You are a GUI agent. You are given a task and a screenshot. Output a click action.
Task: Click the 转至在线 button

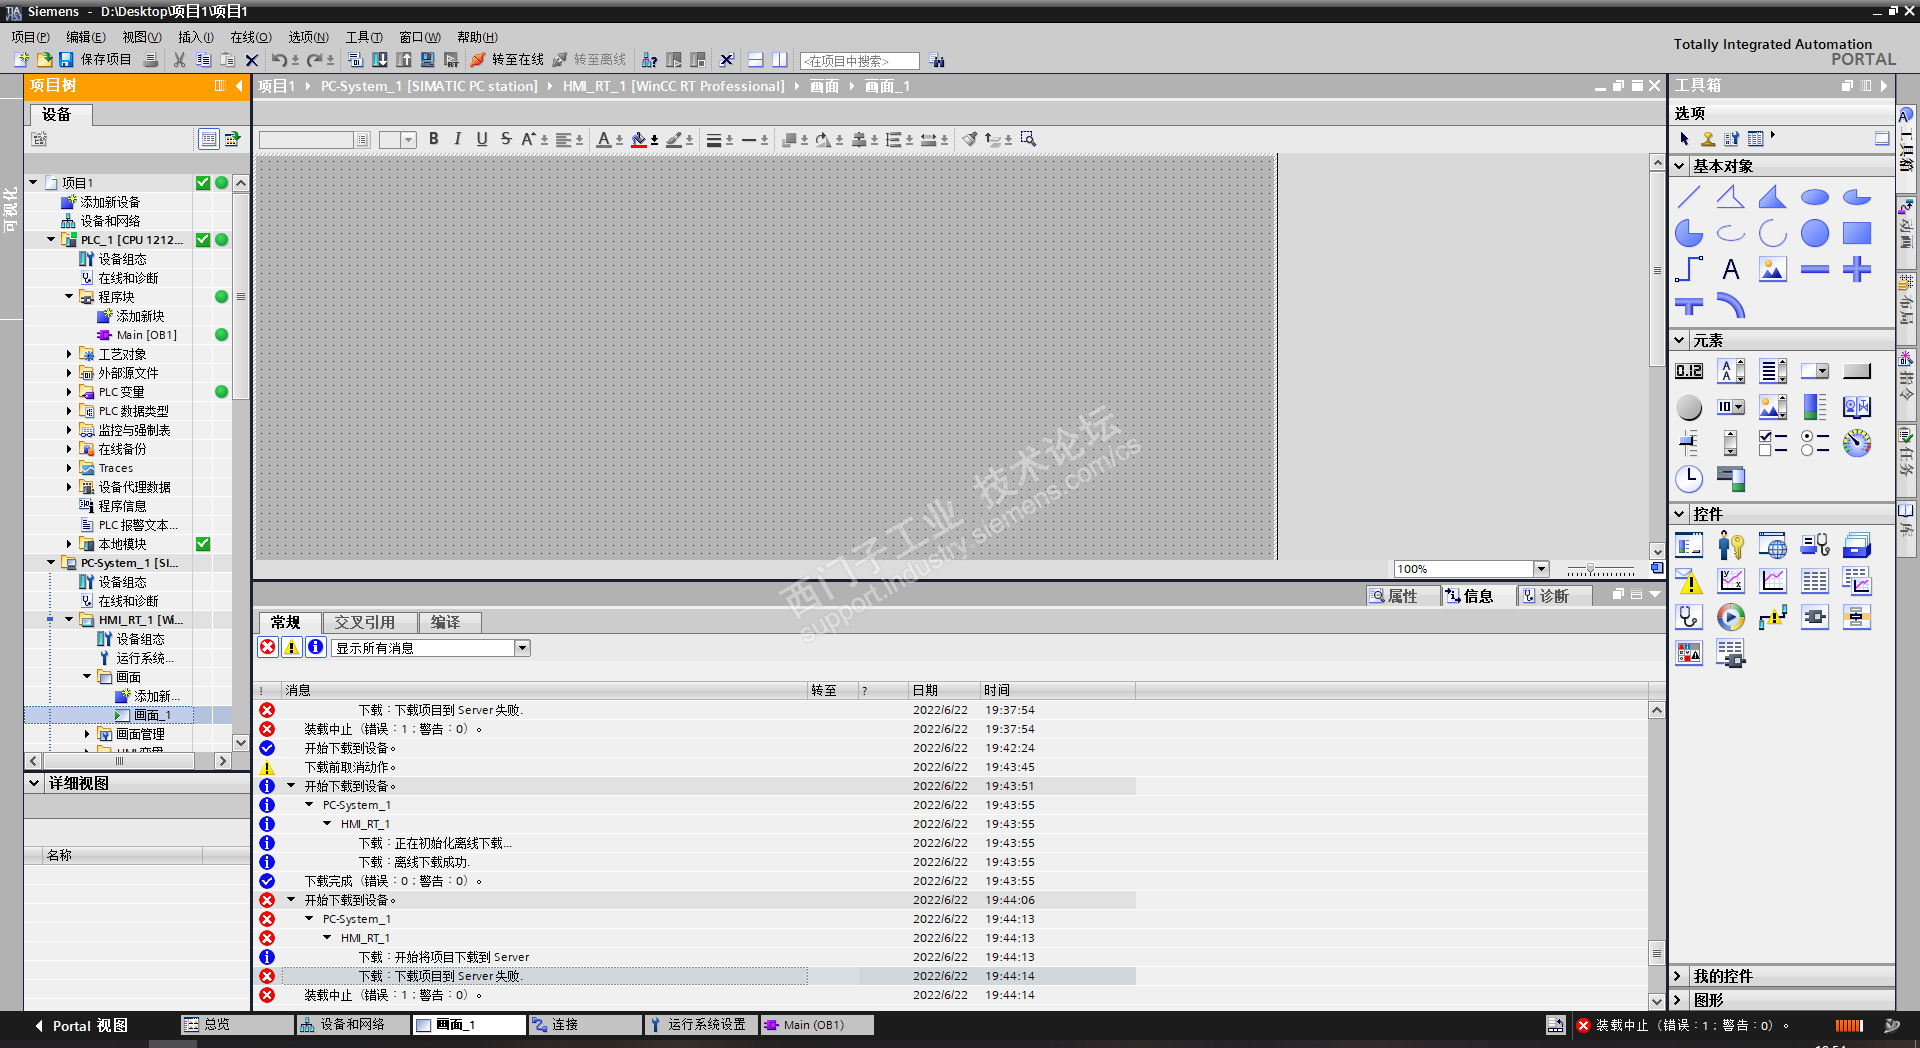[507, 60]
